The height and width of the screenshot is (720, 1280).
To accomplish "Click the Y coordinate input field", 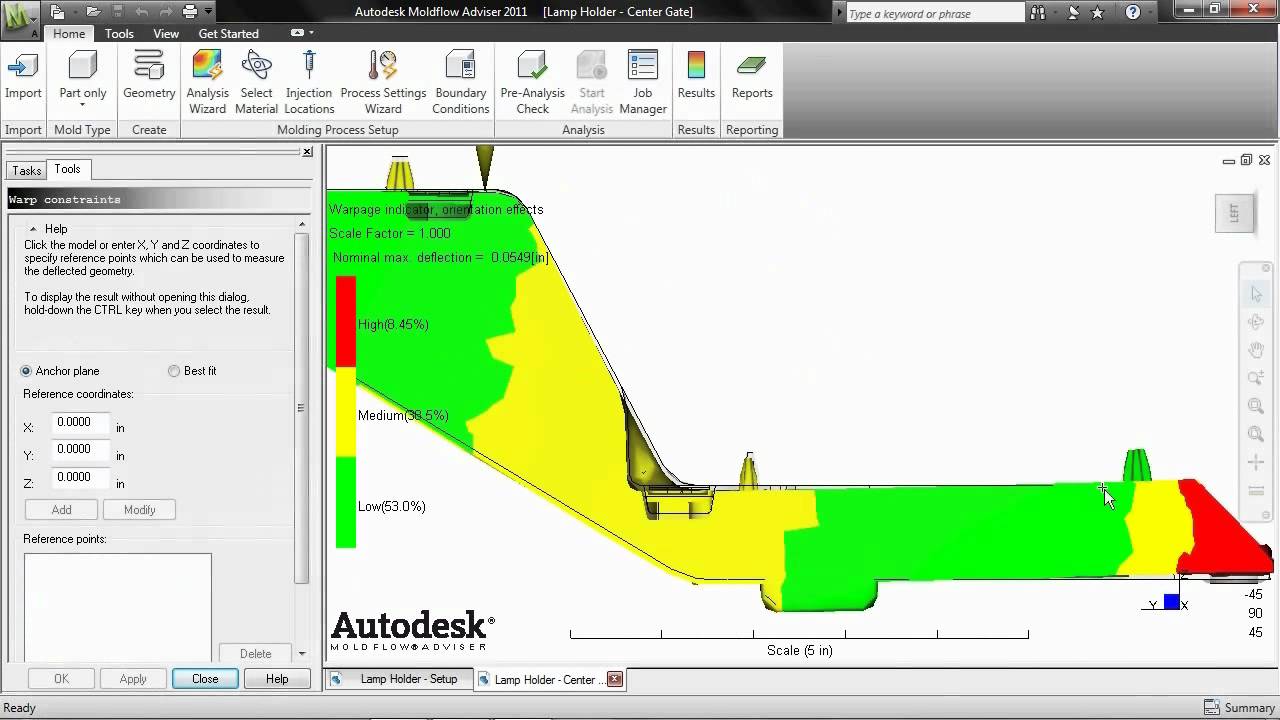I will tap(80, 450).
